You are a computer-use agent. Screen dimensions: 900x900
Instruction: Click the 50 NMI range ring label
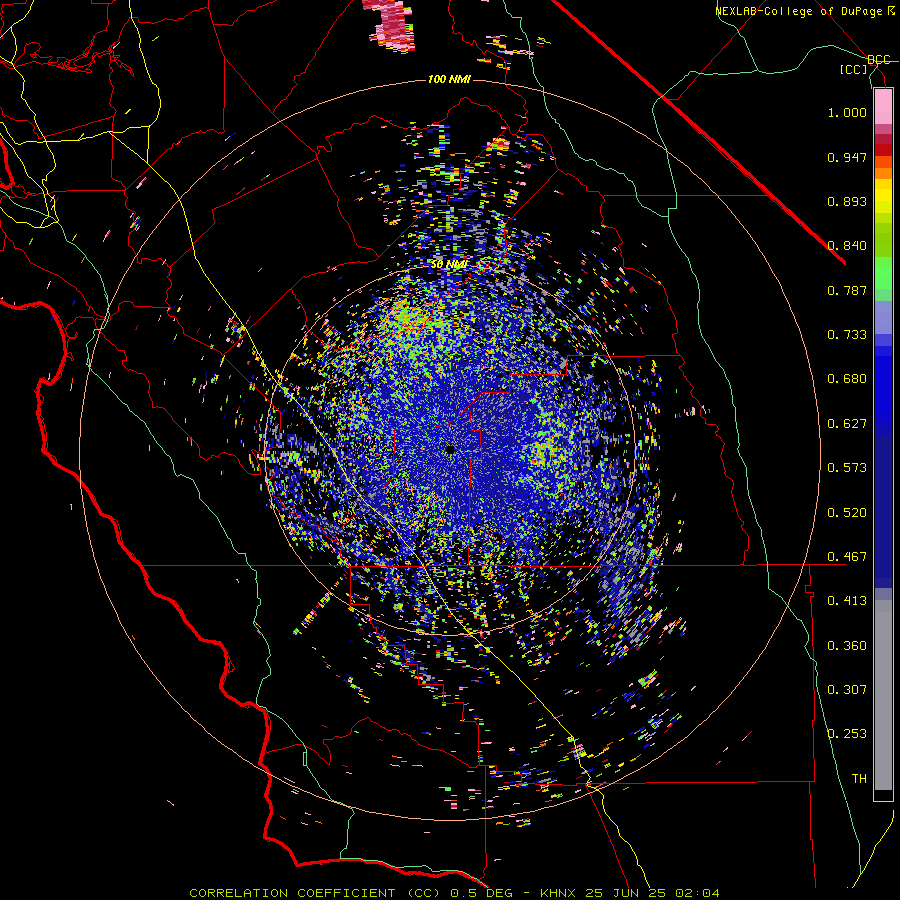[449, 264]
